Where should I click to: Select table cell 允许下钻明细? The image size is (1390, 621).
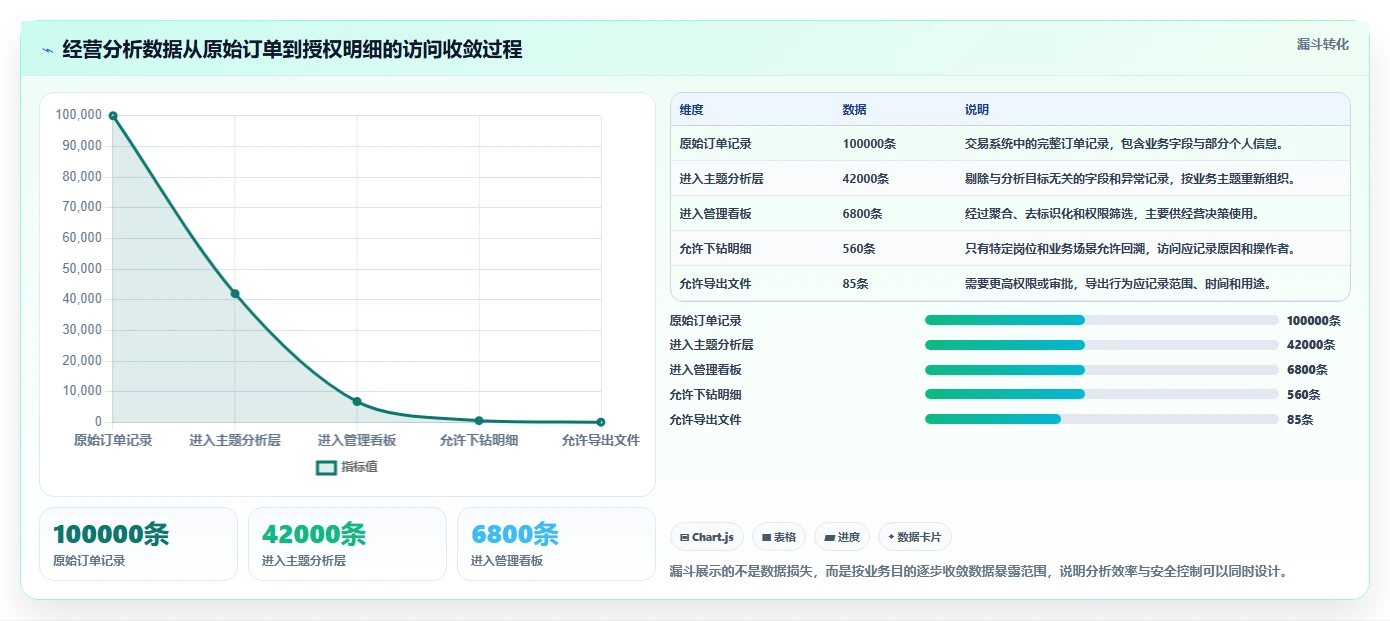pos(715,249)
